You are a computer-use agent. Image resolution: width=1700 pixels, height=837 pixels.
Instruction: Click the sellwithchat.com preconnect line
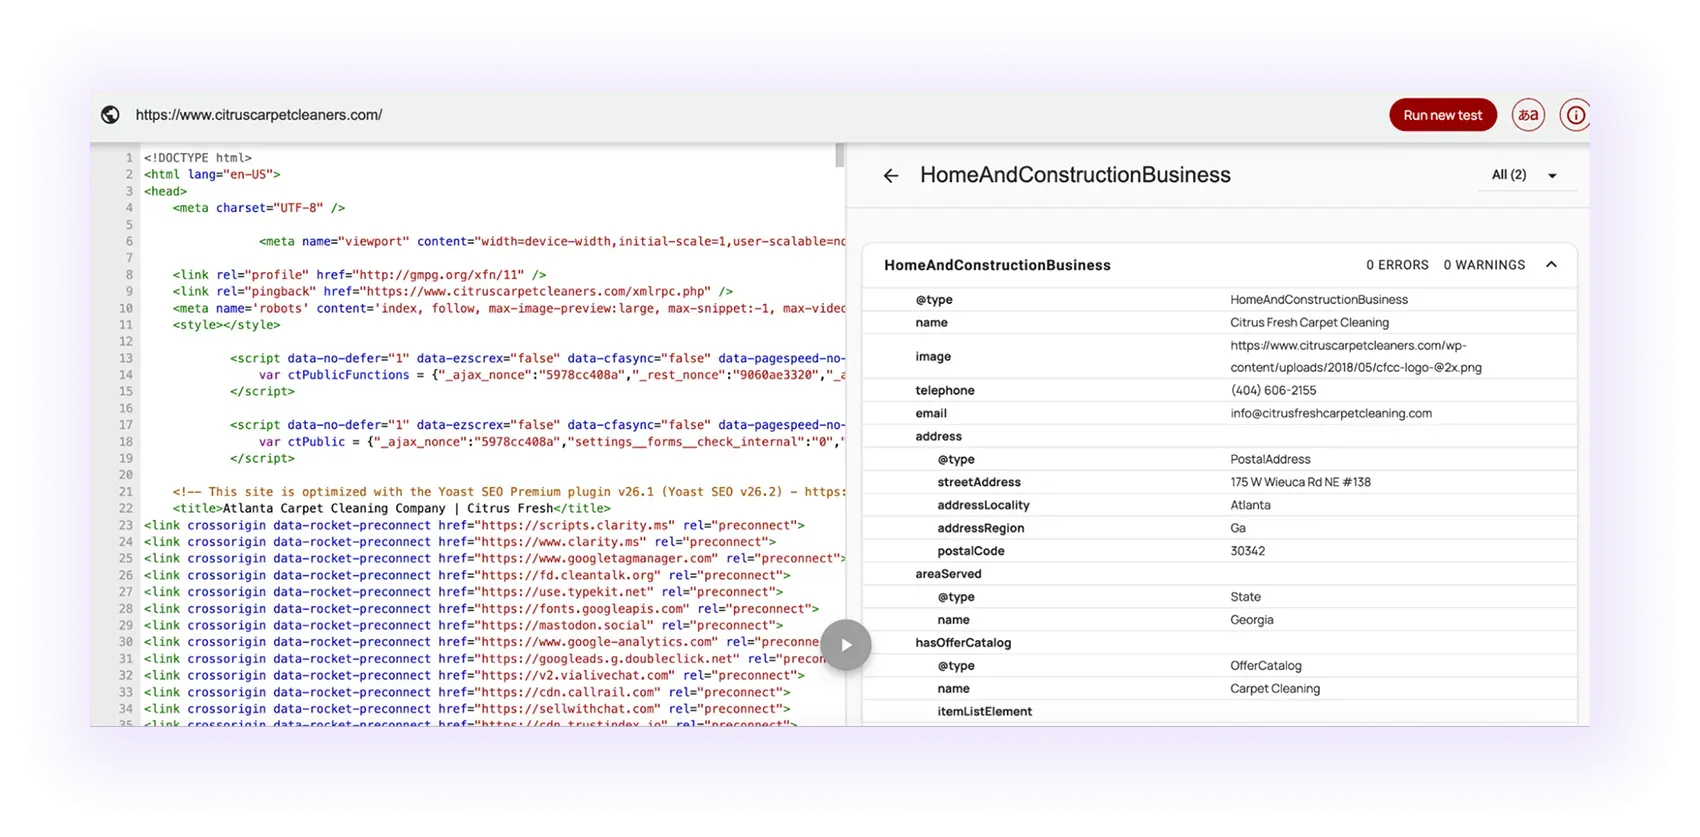(x=467, y=710)
